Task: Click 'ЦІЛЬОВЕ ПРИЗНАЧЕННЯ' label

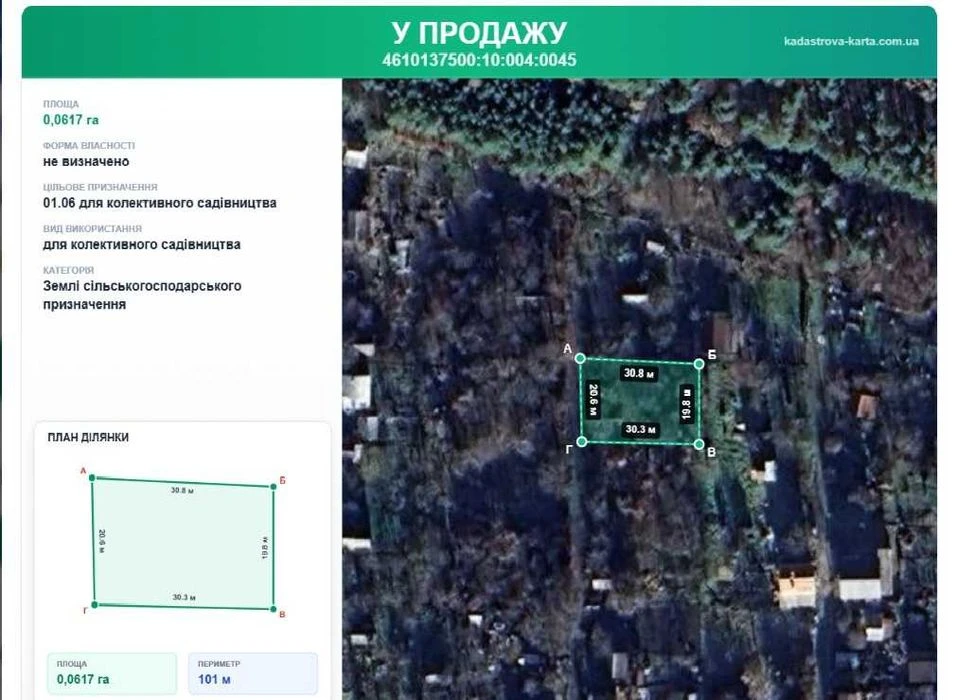Action: point(100,187)
